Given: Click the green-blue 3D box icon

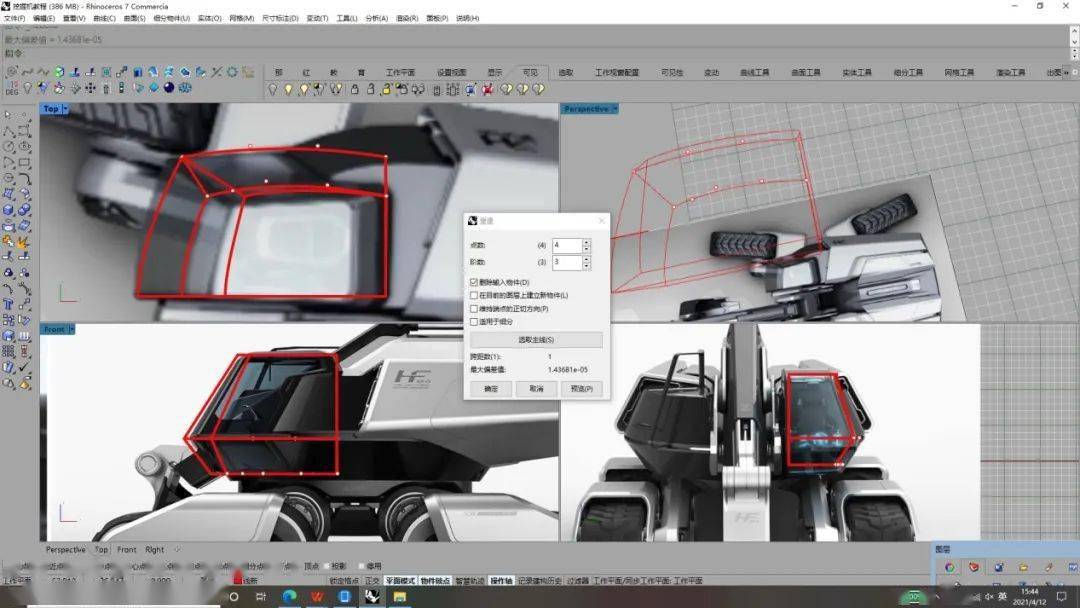Looking at the screenshot, I should tap(60, 72).
